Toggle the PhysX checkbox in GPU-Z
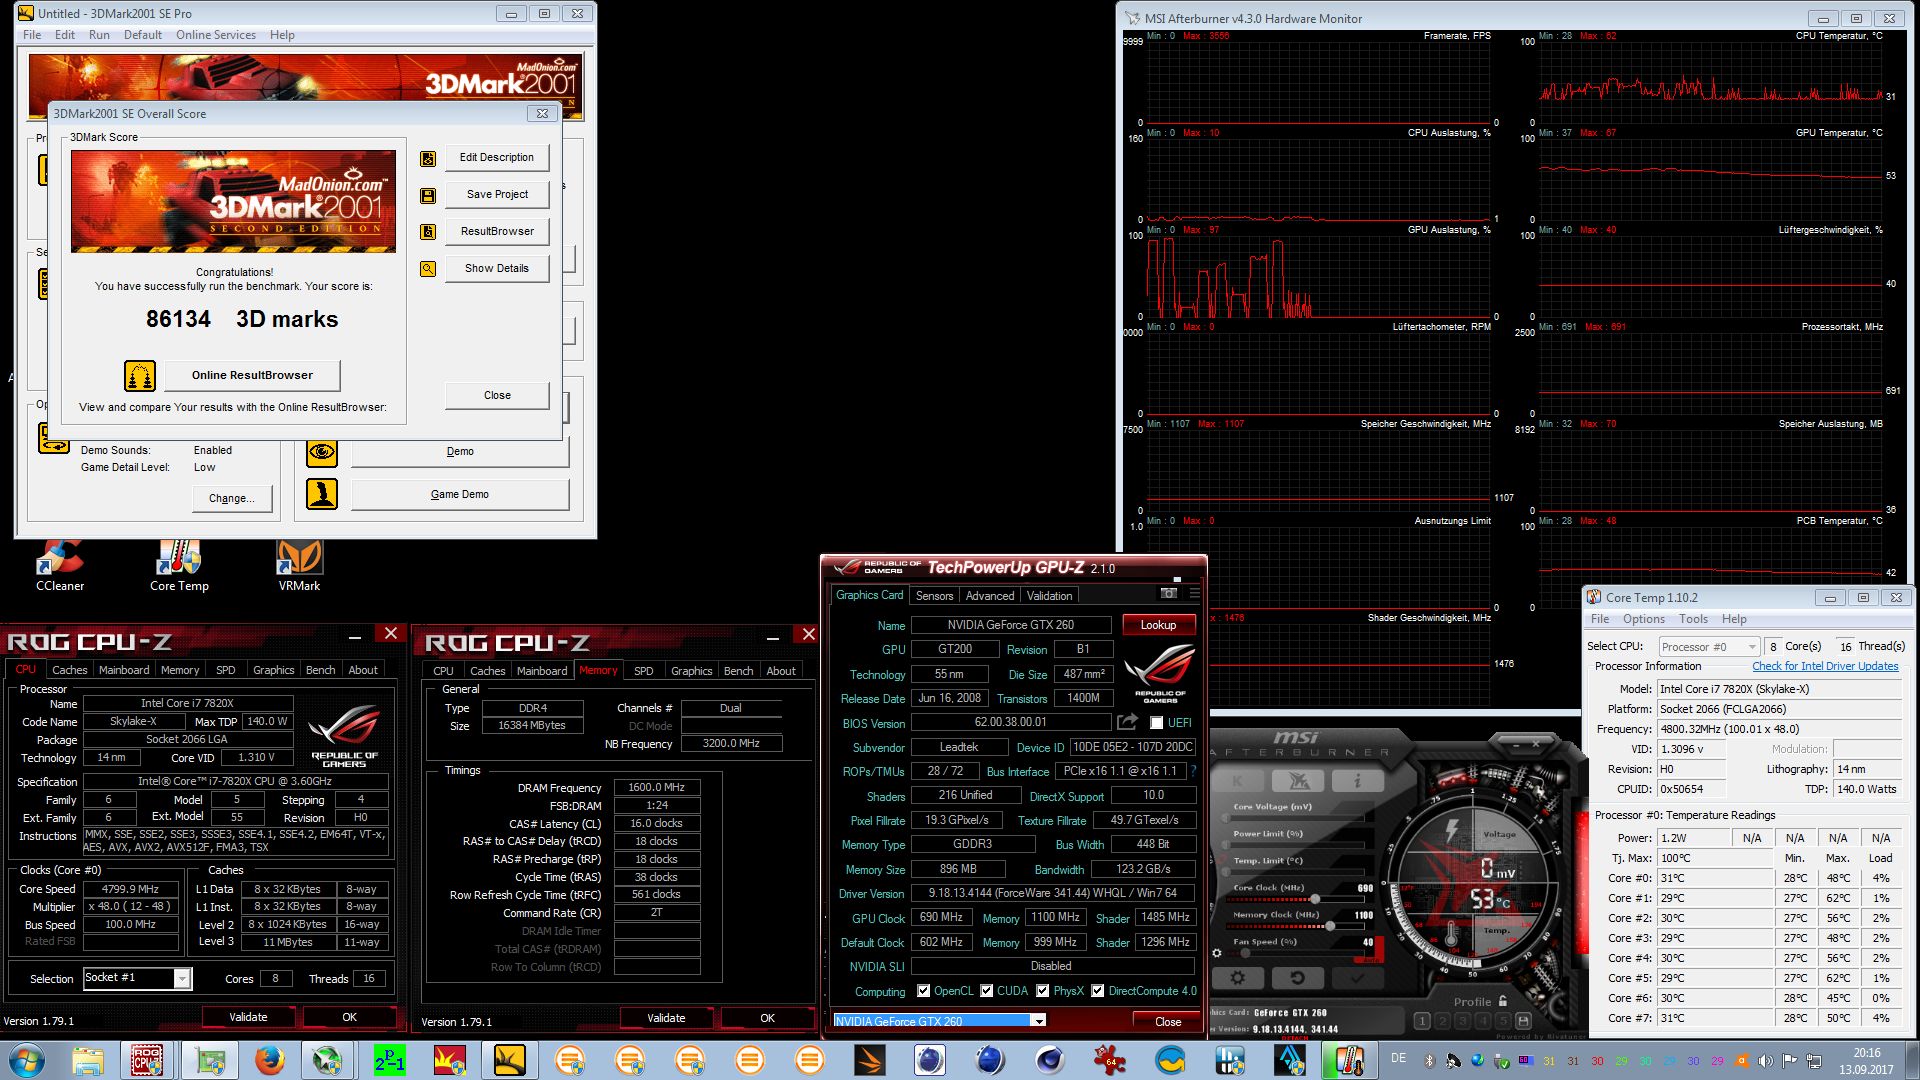Viewport: 1920px width, 1080px height. point(1042,991)
